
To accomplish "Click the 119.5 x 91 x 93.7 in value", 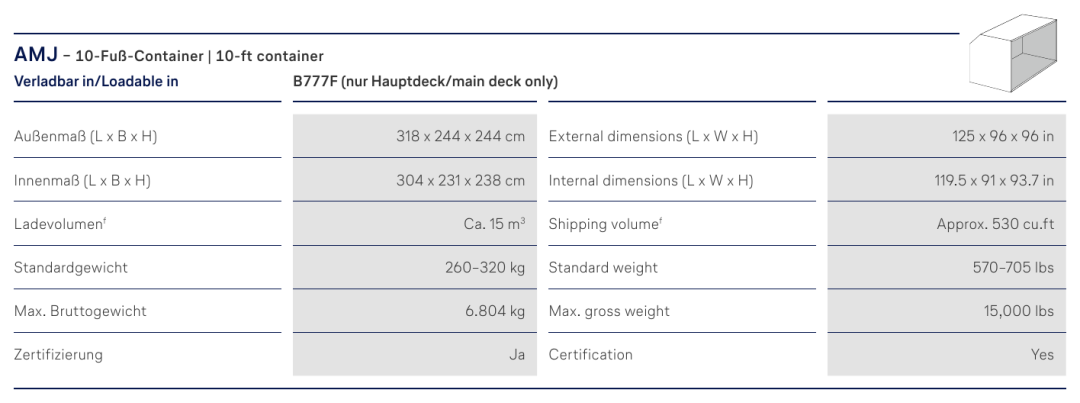I will [994, 180].
